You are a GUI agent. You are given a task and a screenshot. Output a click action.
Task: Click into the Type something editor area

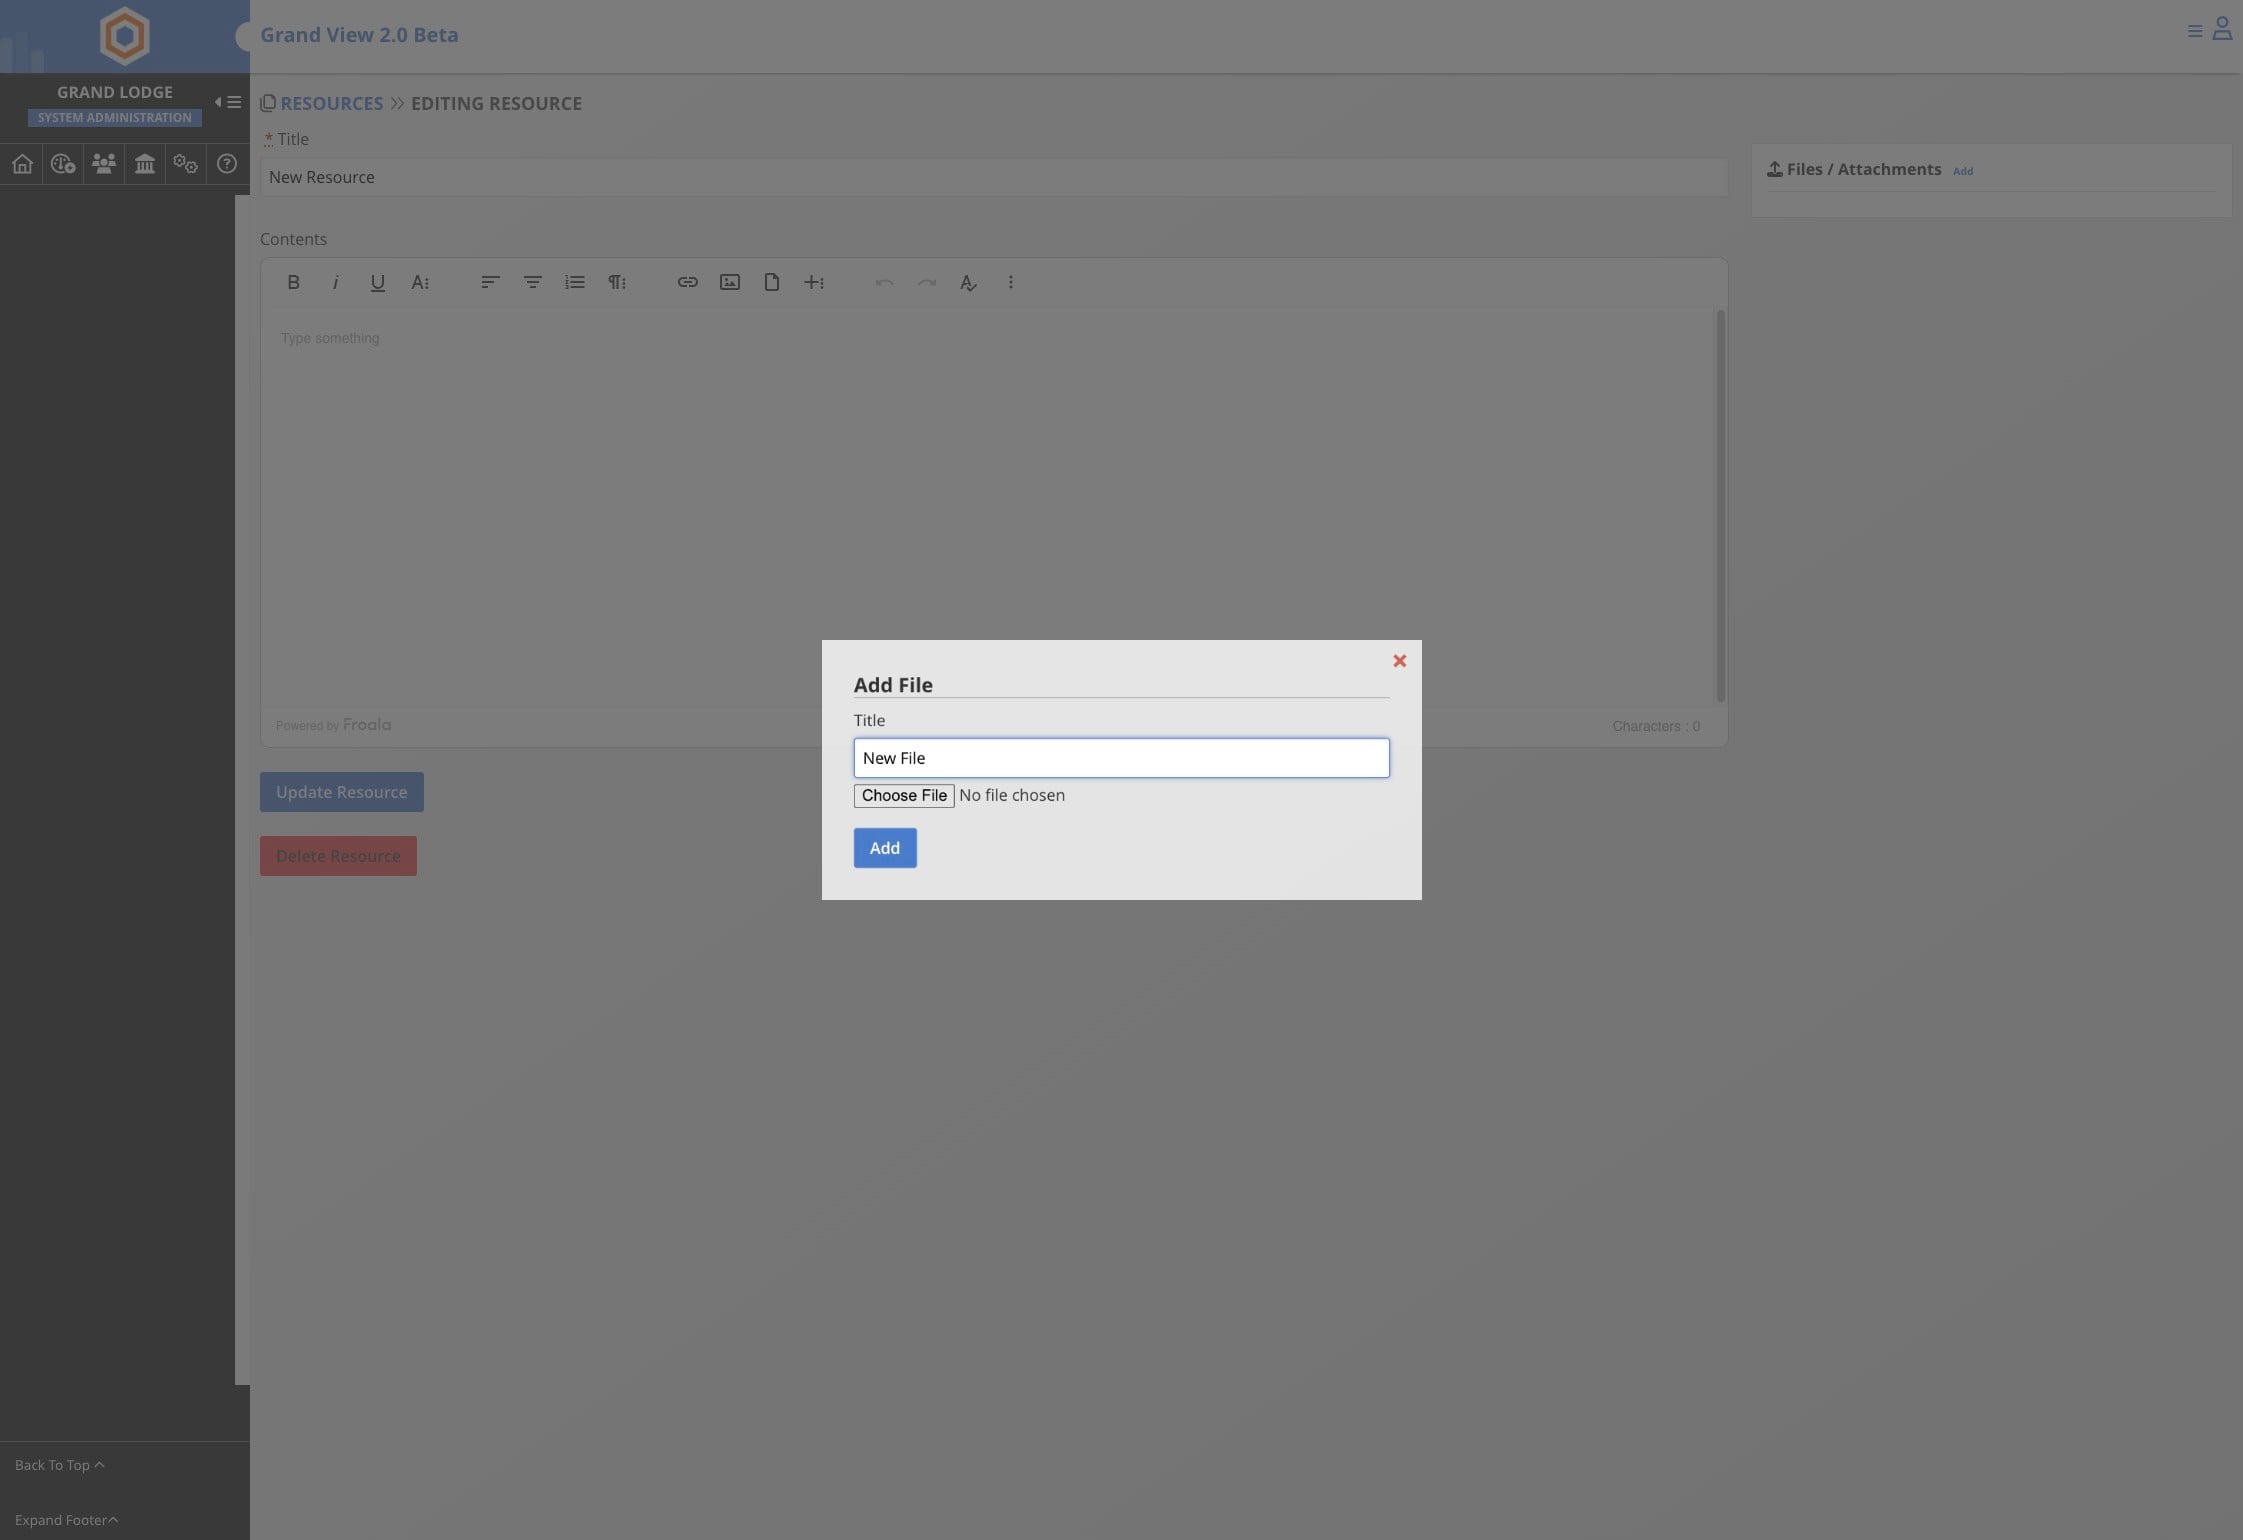(x=988, y=508)
